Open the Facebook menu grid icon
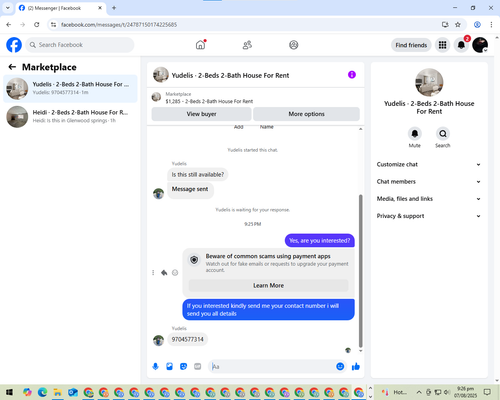The image size is (500, 400). coord(442,45)
